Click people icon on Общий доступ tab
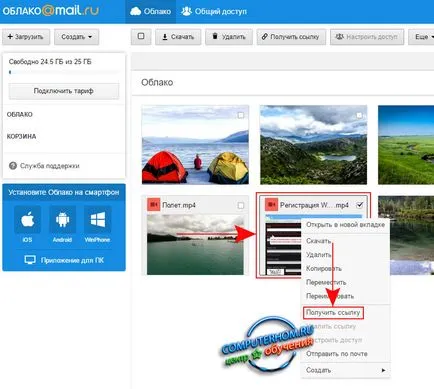This screenshot has height=389, width=434. [186, 11]
